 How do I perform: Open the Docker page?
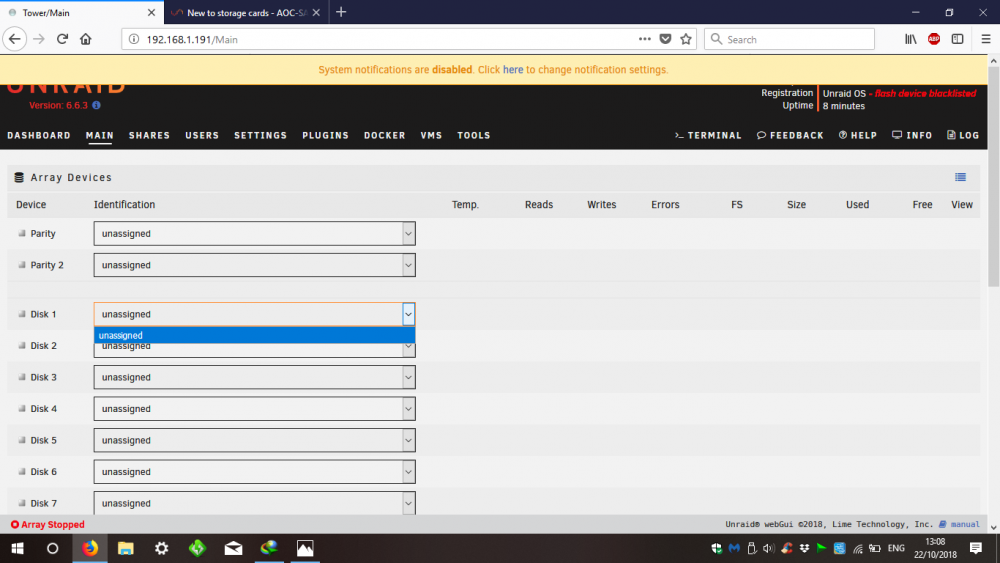tap(385, 135)
